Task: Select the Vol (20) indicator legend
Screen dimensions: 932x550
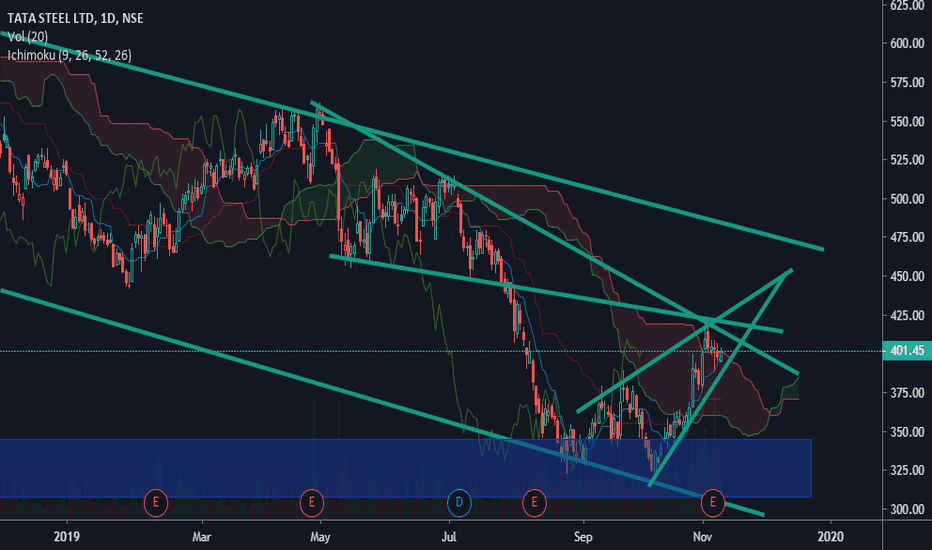Action: click(28, 37)
